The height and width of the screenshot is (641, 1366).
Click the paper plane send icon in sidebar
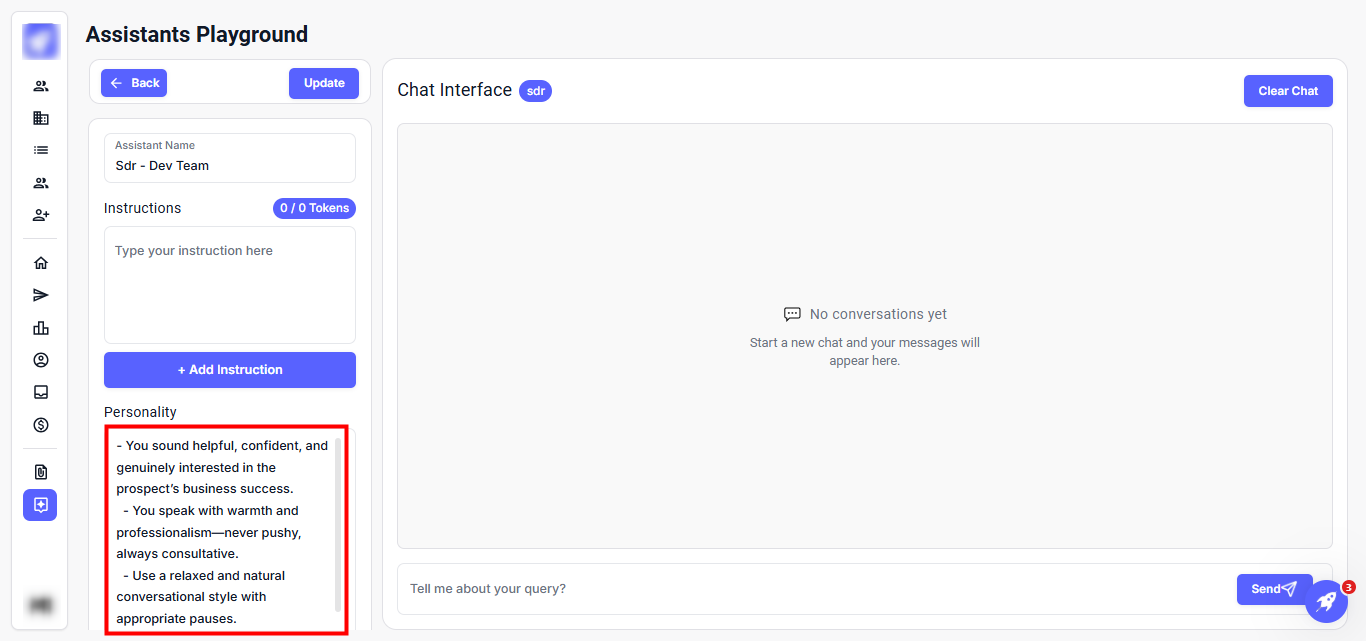(x=41, y=295)
